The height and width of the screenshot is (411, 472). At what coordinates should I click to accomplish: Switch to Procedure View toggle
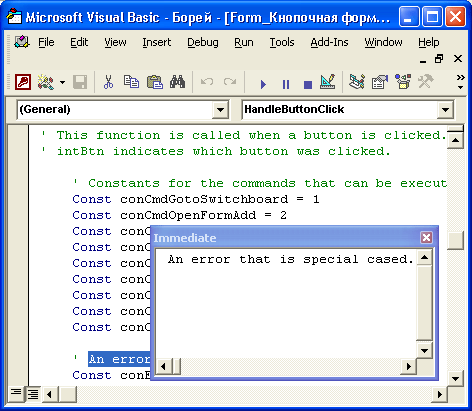coord(16,394)
